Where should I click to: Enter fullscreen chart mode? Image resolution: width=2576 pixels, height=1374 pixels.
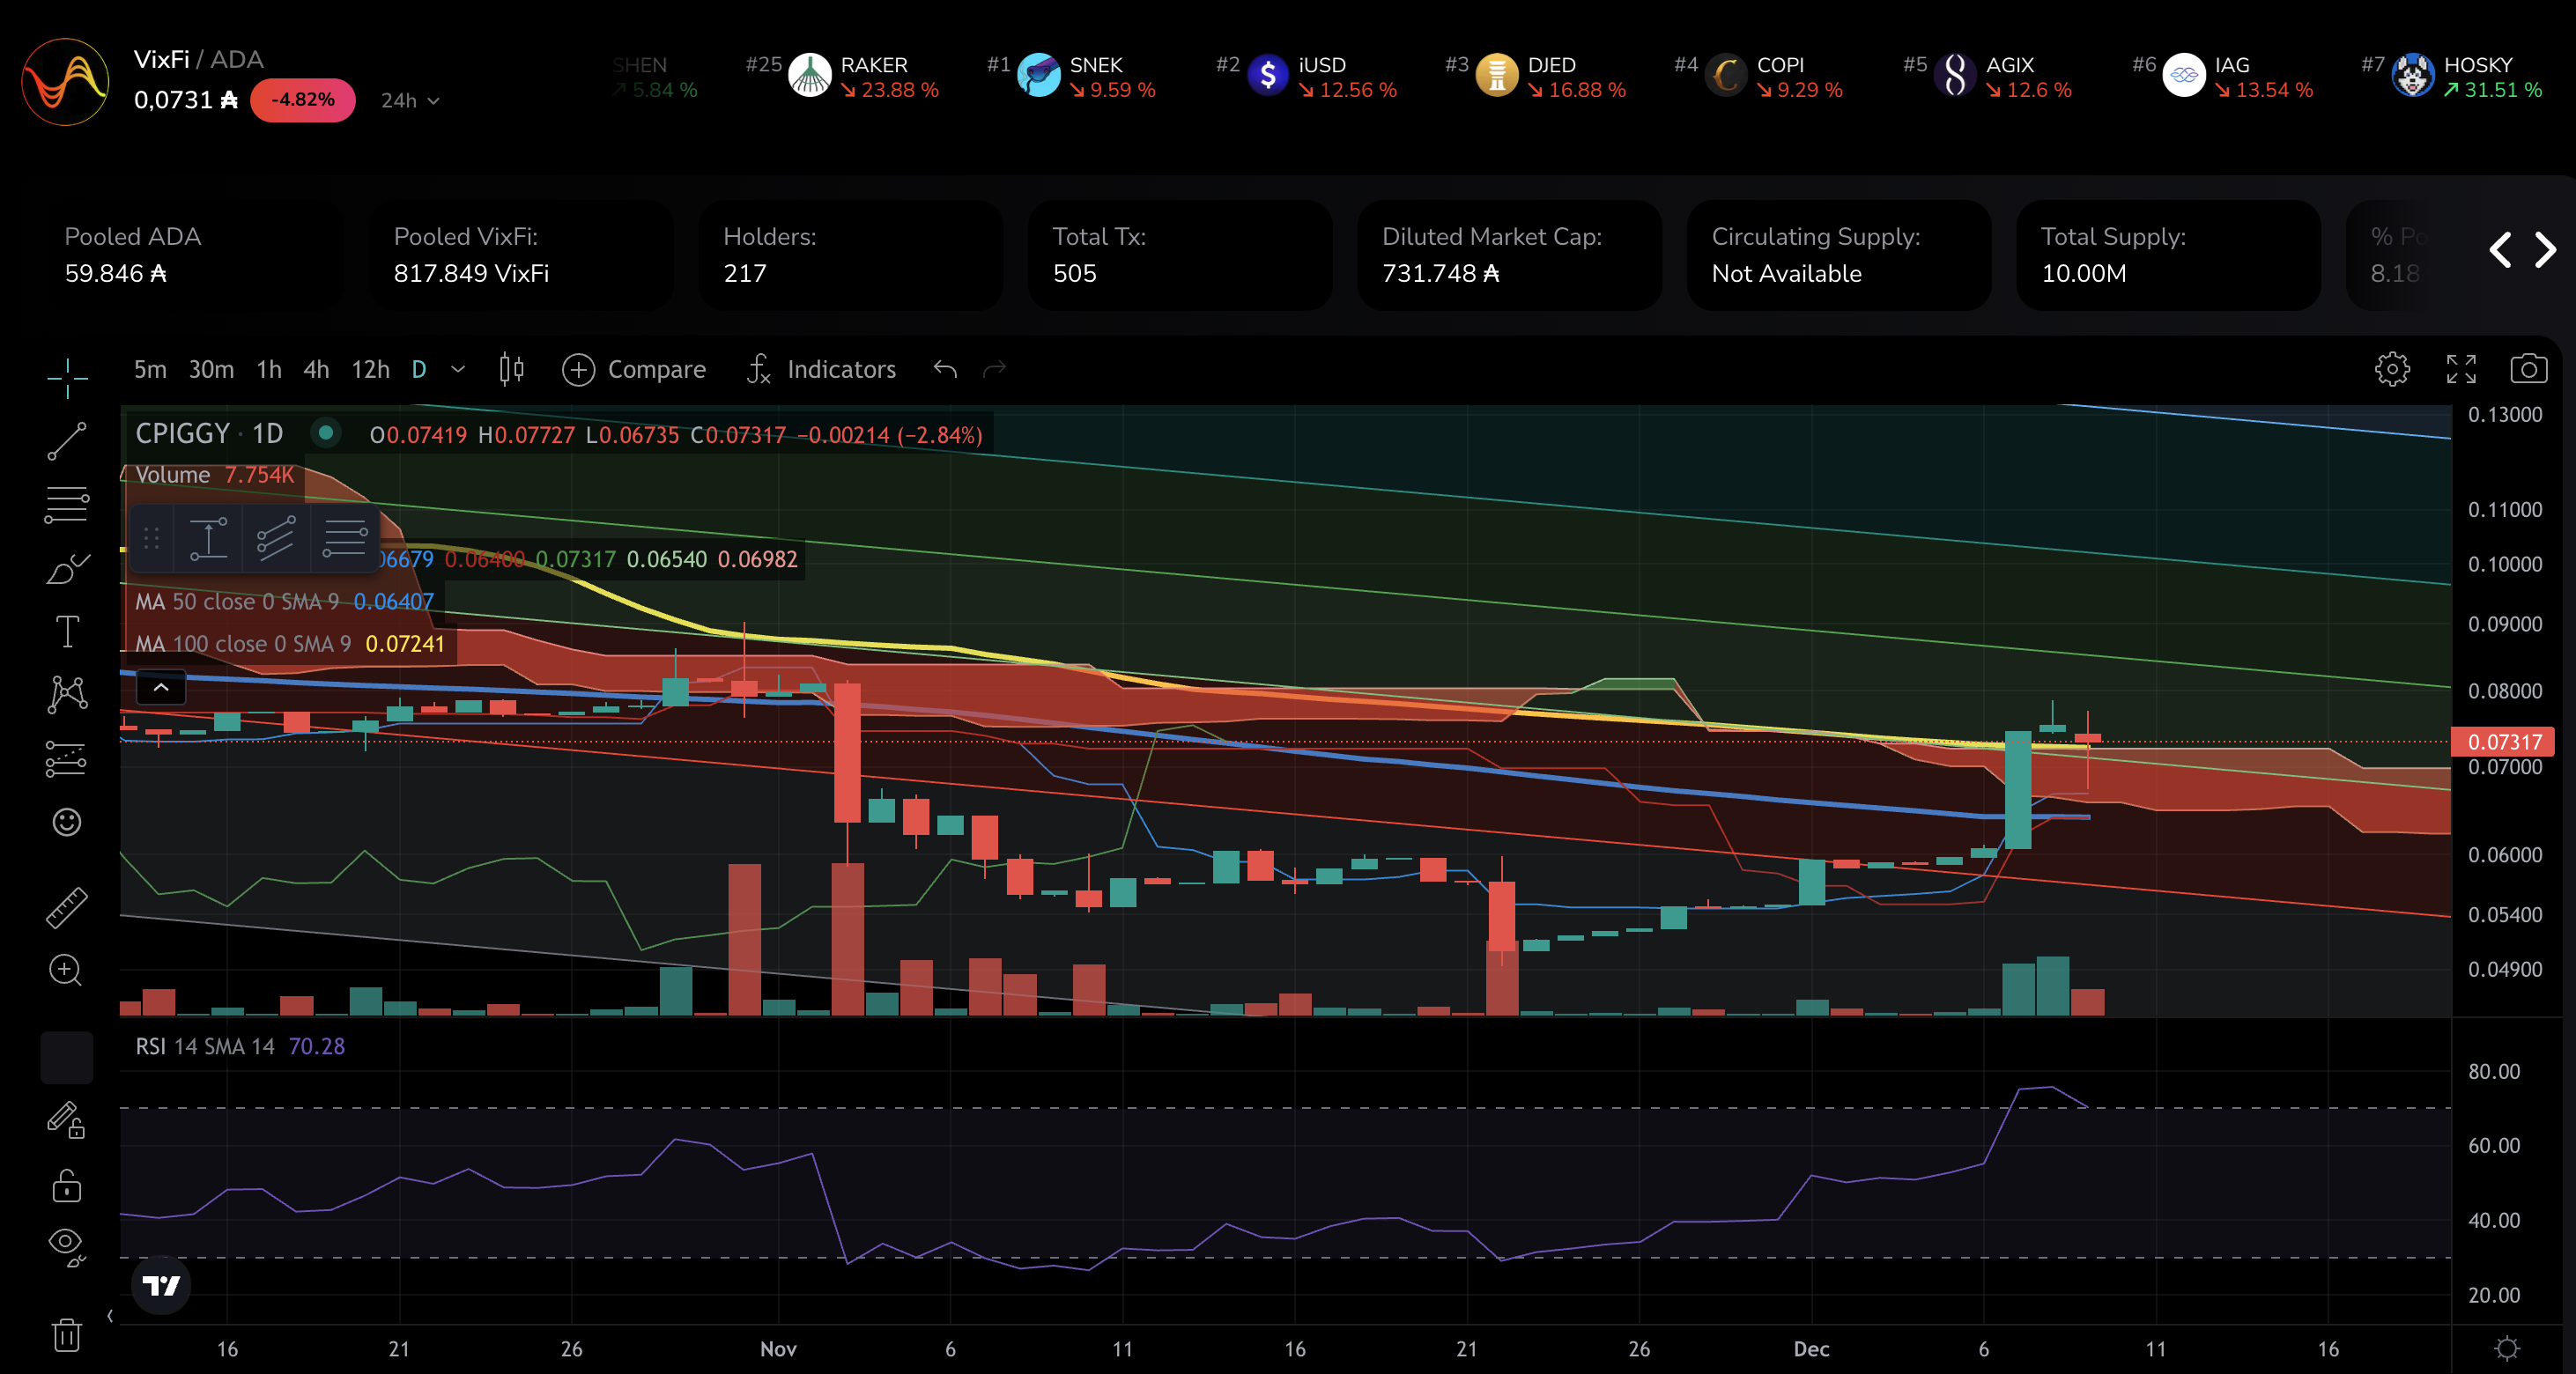click(x=2461, y=369)
